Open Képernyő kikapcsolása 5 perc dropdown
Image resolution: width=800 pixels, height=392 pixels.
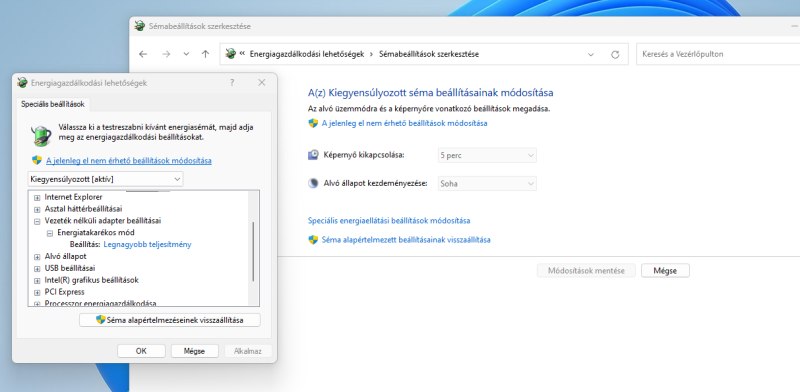(487, 155)
